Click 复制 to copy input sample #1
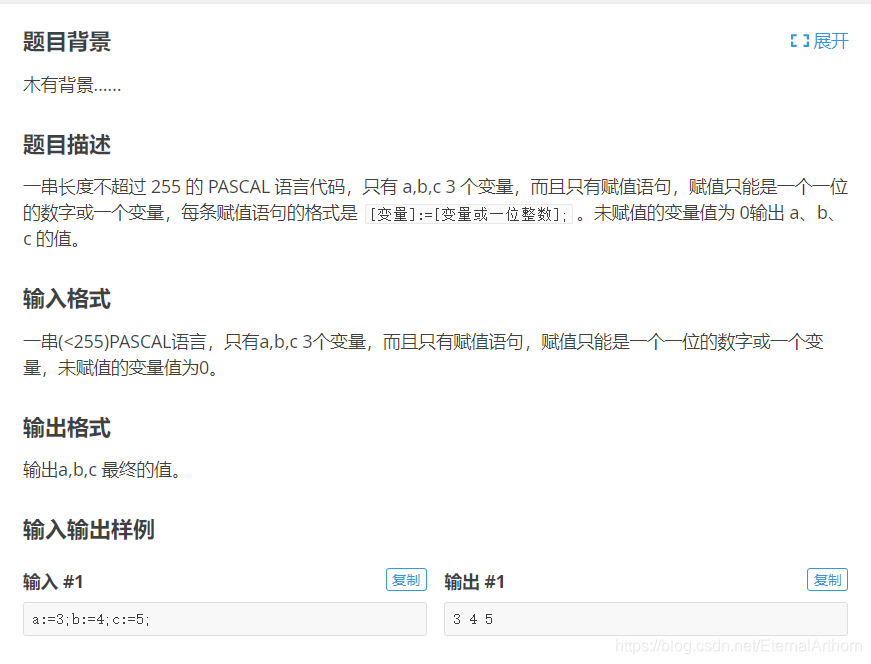Screen dimensions: 871x664 click(x=406, y=579)
